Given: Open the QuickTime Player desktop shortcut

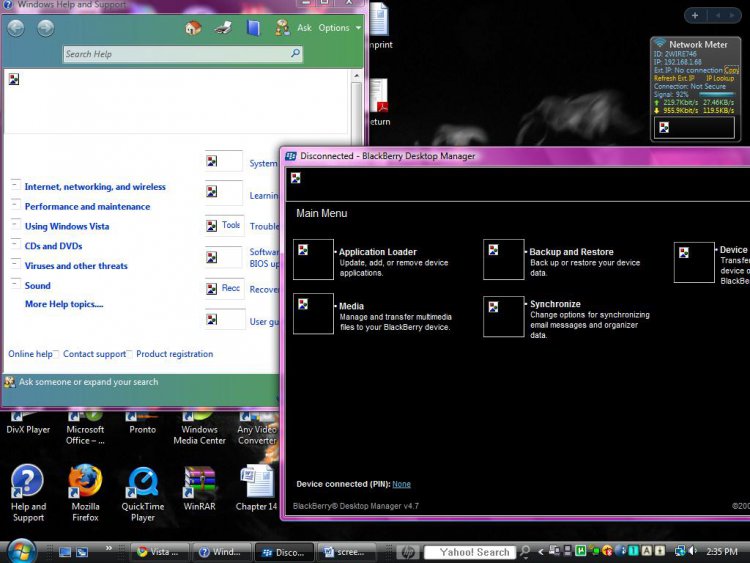Looking at the screenshot, I should coord(143,493).
